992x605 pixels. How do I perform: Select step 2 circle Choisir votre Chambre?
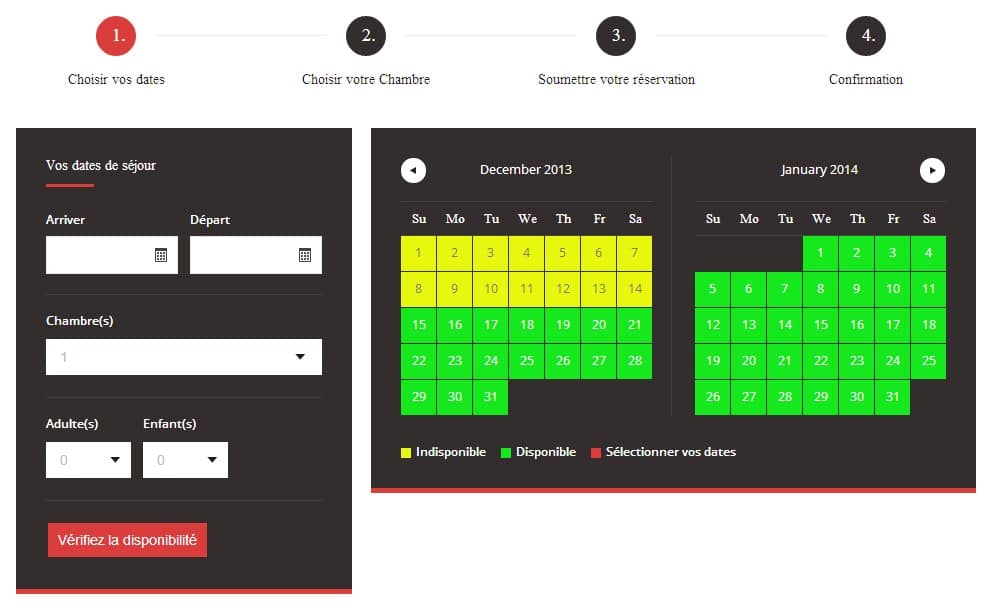coord(366,36)
